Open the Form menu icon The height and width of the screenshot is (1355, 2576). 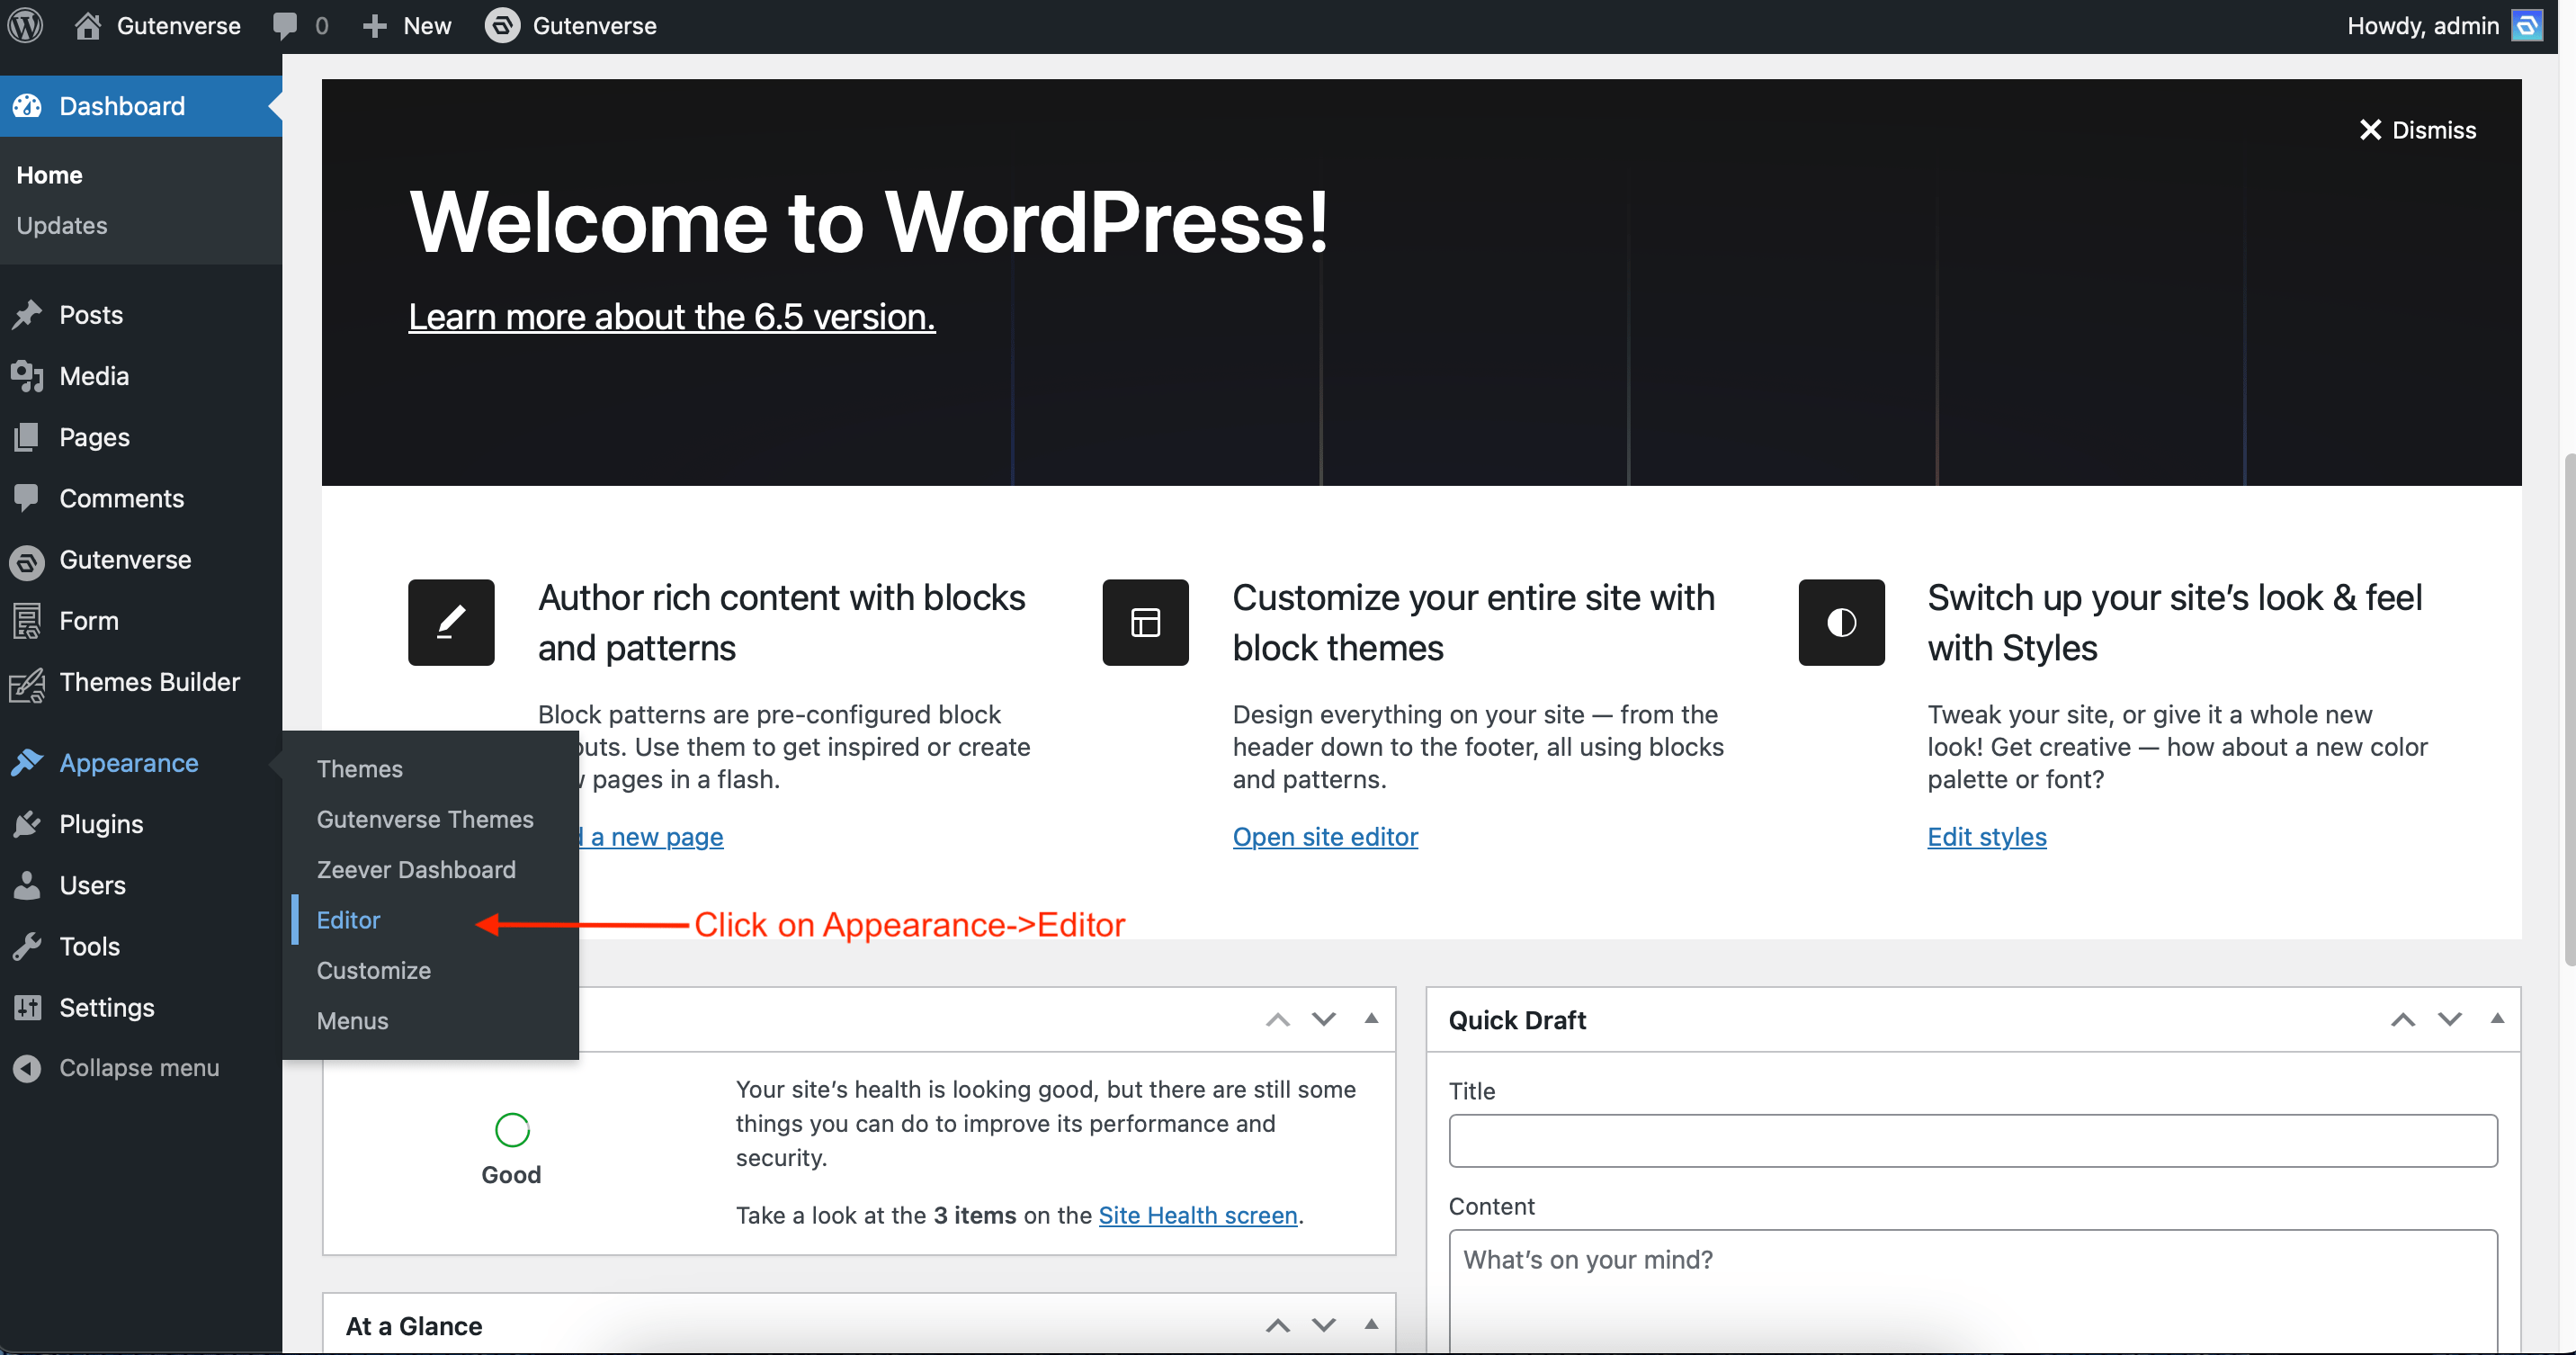point(28,620)
